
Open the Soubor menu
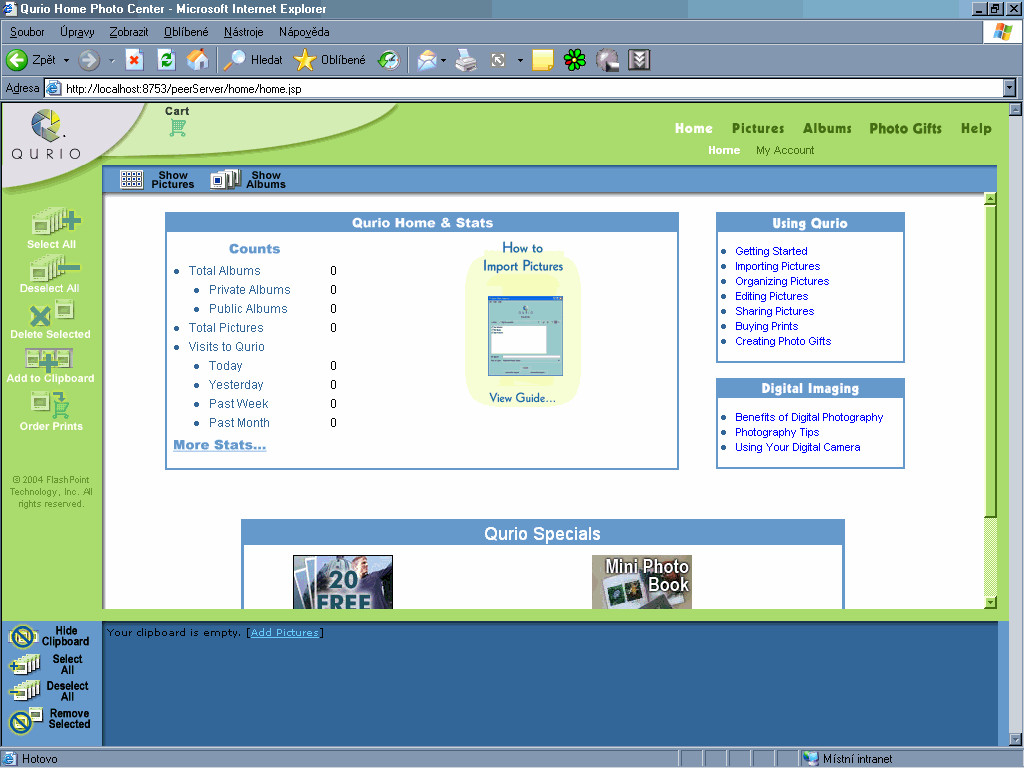[x=27, y=32]
